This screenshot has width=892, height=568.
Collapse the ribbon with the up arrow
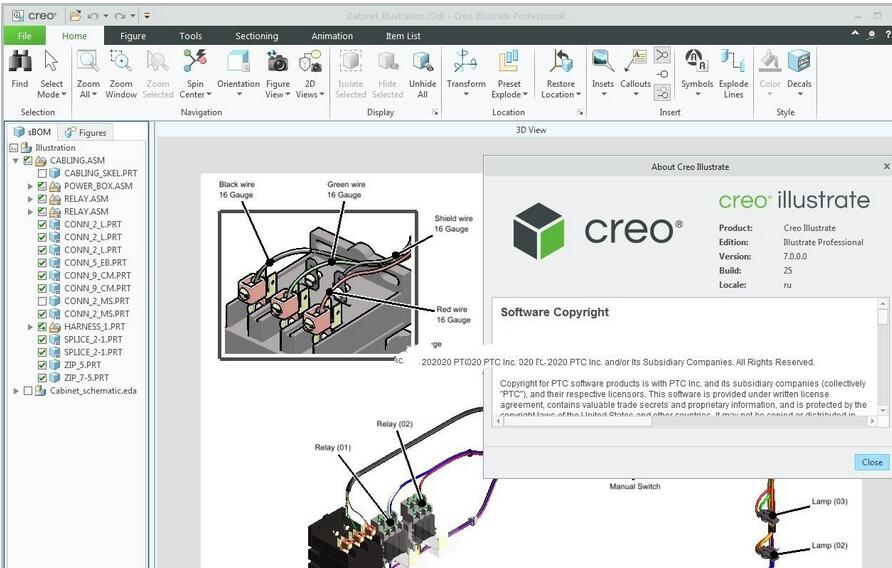(855, 34)
